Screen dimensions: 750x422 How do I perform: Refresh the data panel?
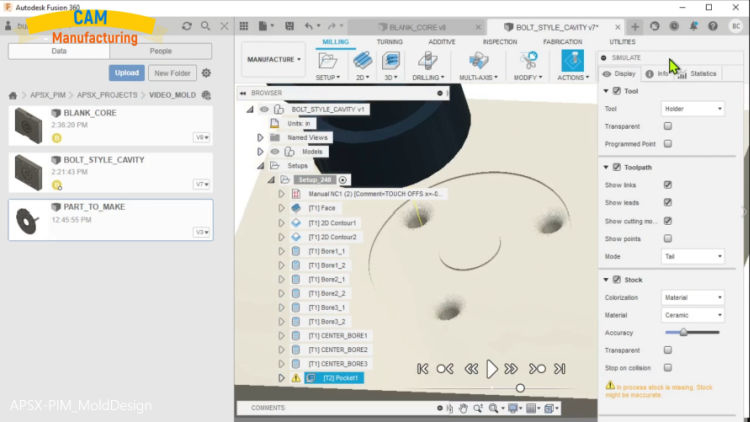tap(187, 26)
